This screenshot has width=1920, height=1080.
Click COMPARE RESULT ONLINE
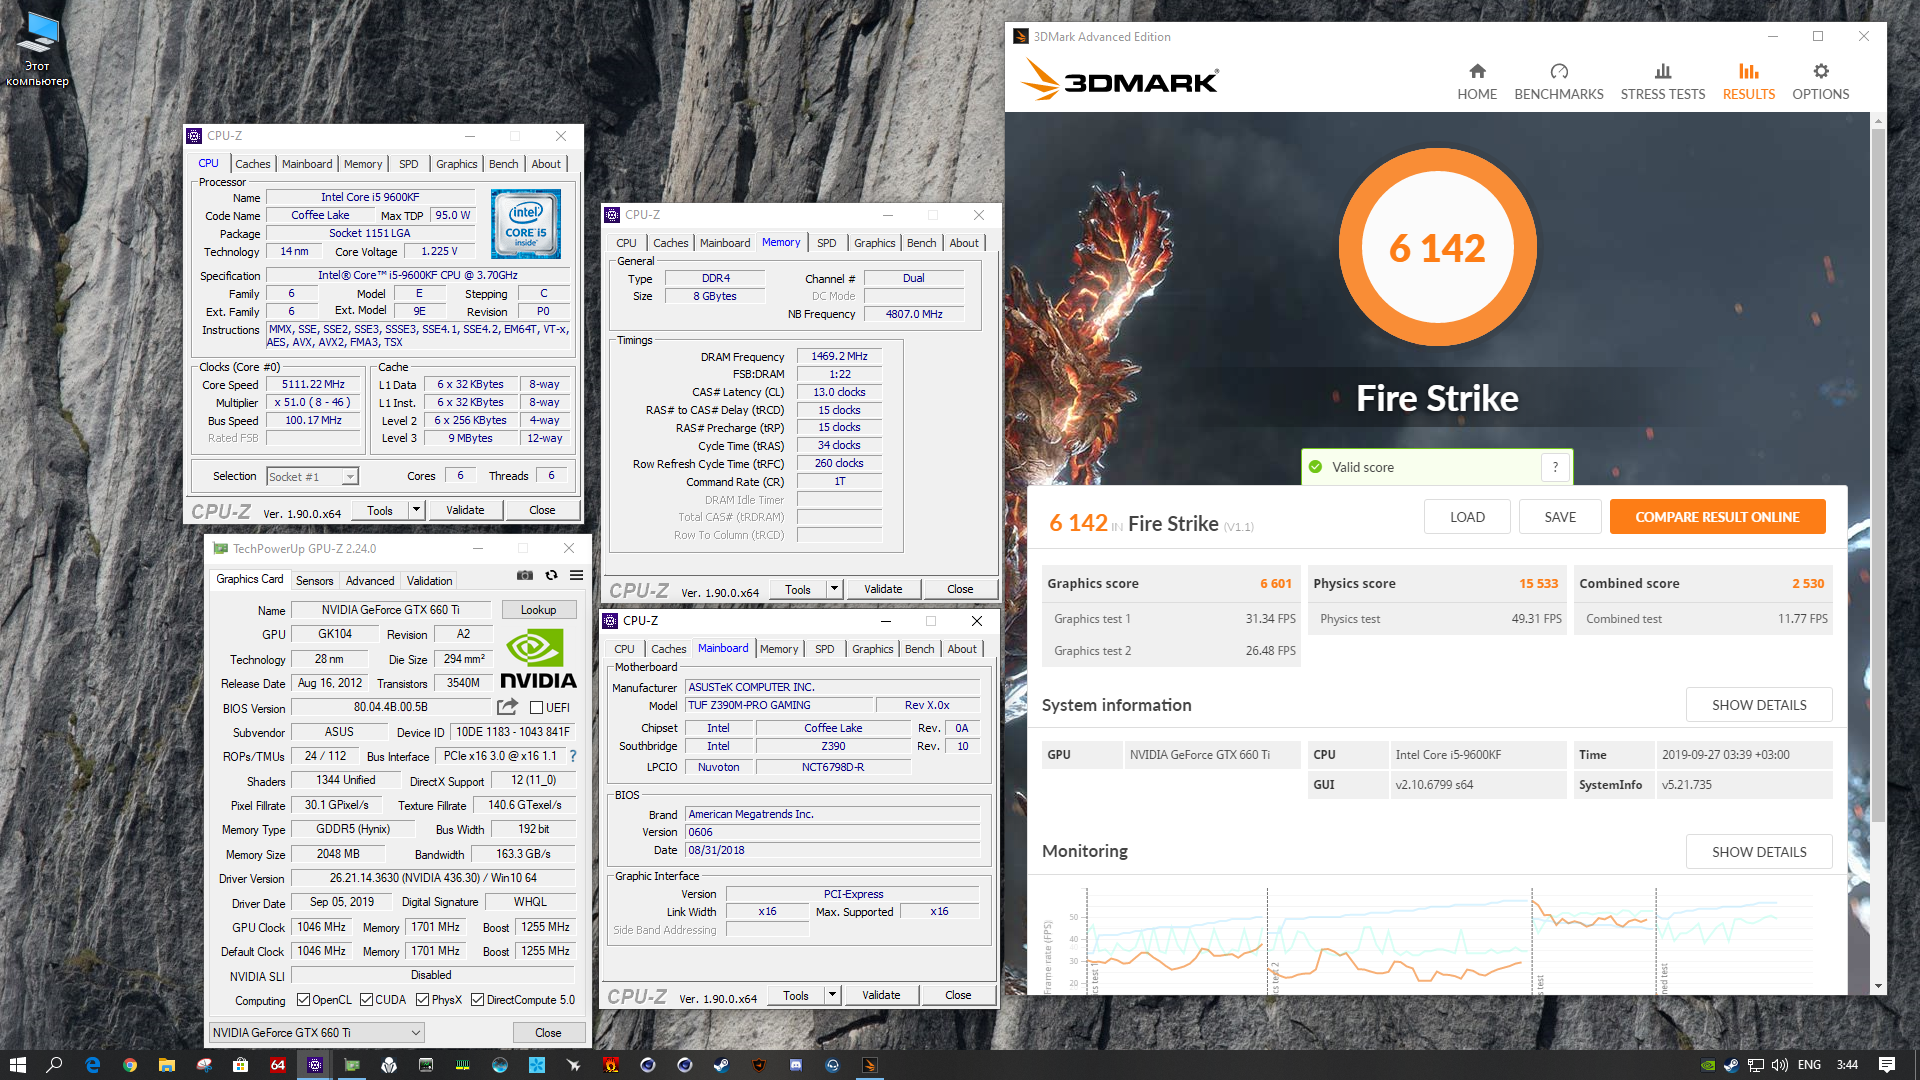(x=1717, y=517)
